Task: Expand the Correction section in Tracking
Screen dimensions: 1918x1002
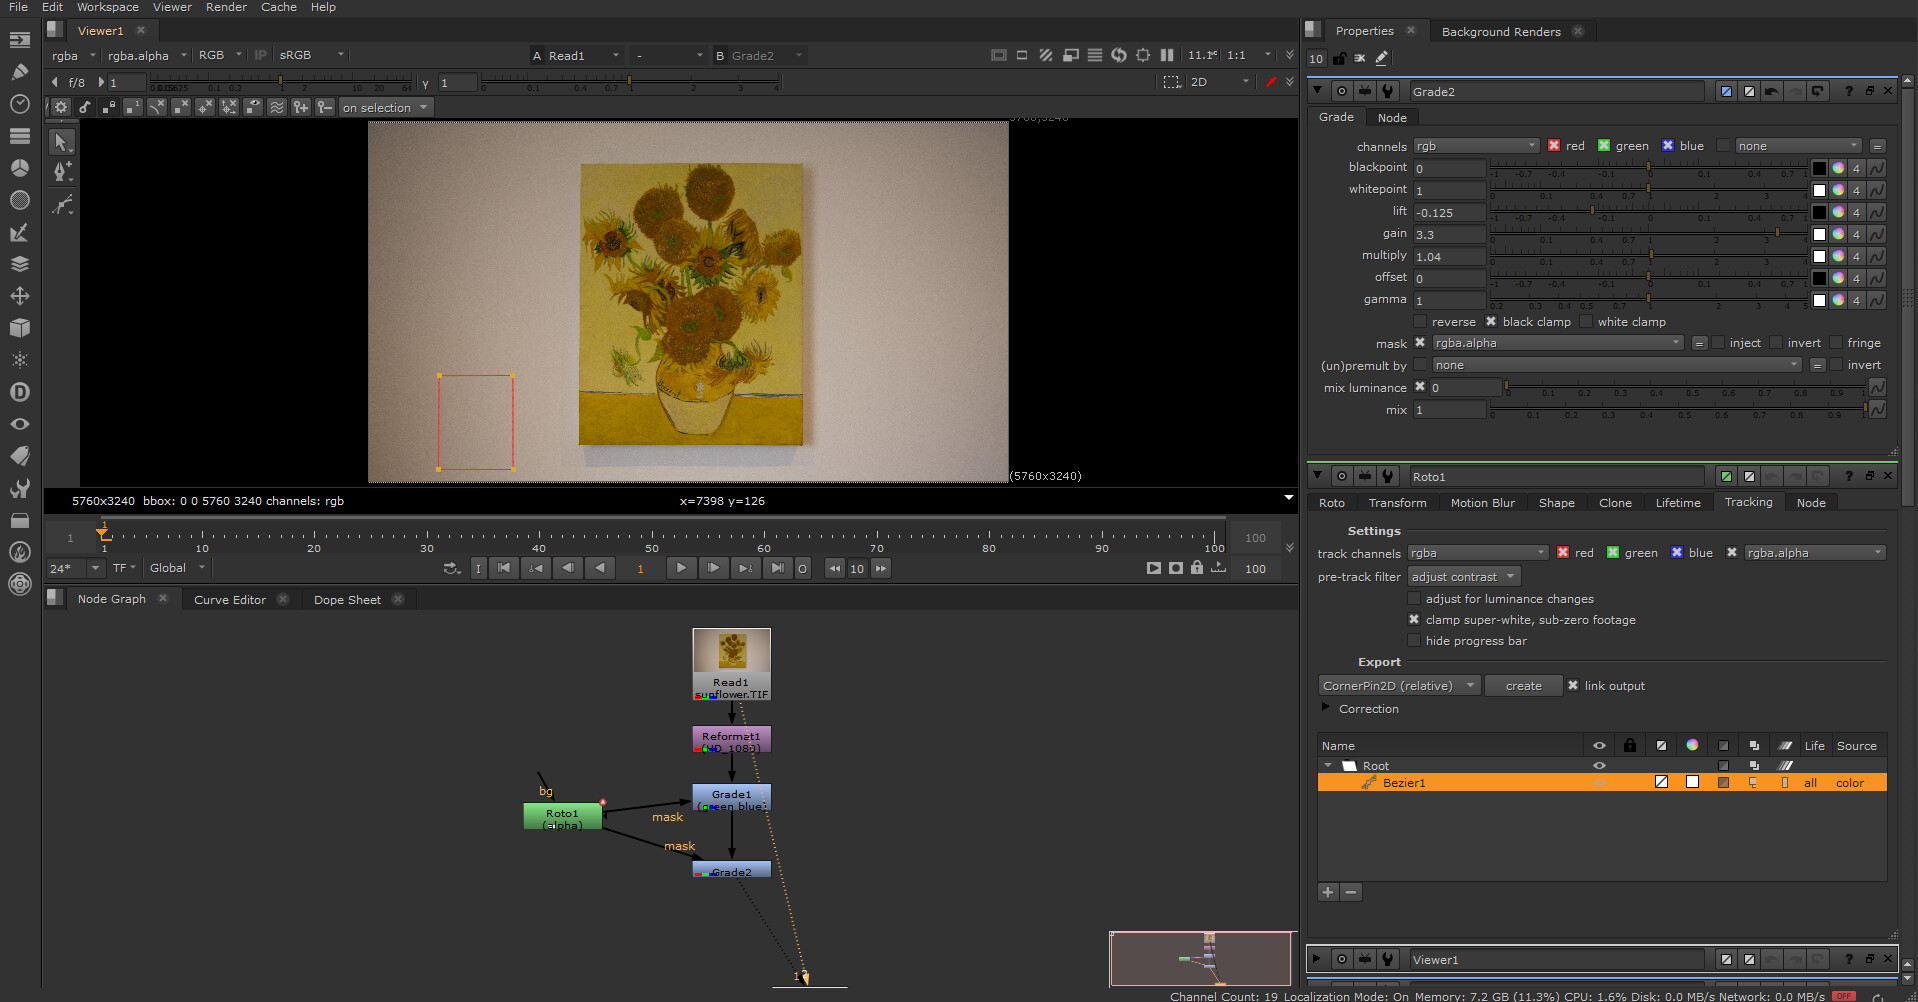Action: point(1327,708)
